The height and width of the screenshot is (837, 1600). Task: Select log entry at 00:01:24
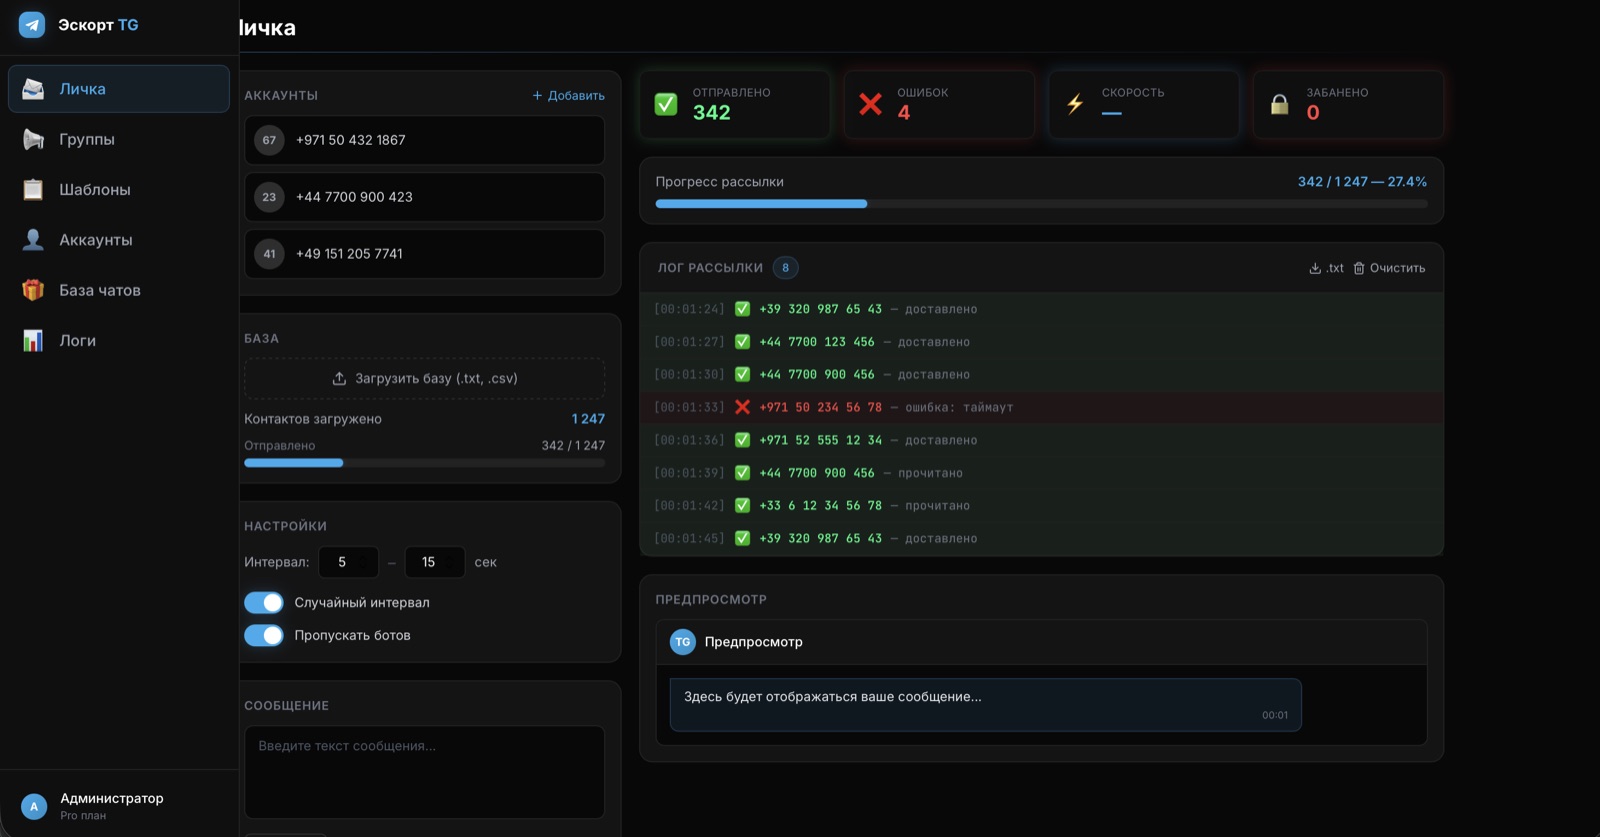pos(1041,309)
